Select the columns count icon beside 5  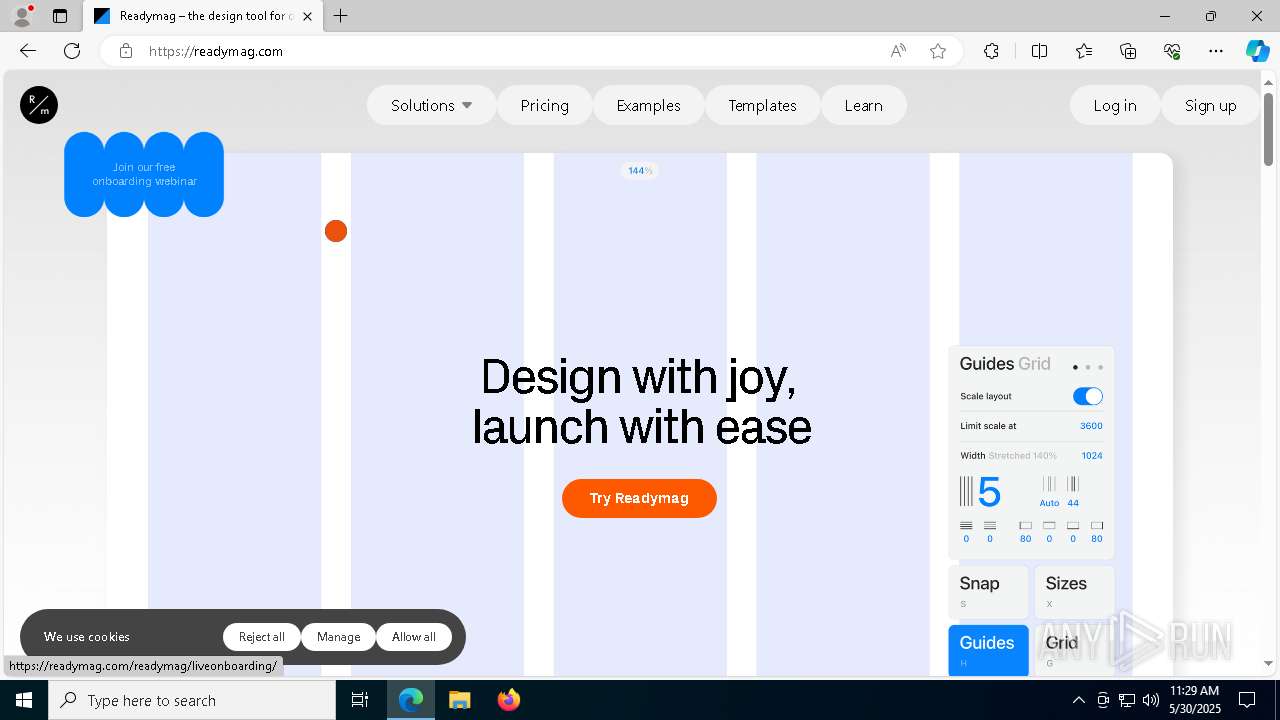coord(966,491)
